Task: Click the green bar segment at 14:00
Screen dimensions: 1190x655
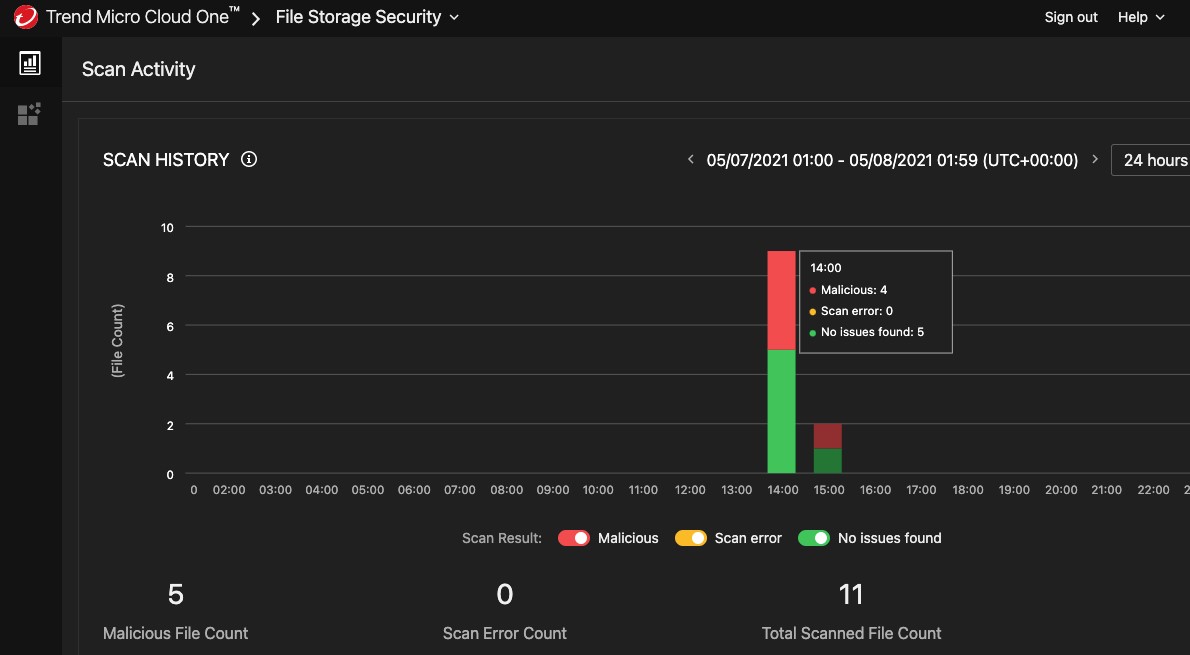Action: 781,411
